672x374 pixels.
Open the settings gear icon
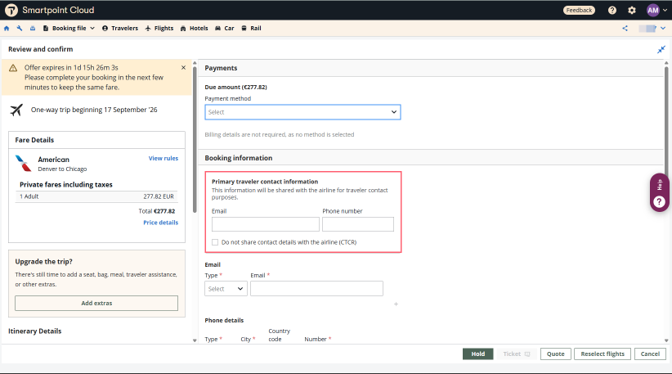pos(632,10)
